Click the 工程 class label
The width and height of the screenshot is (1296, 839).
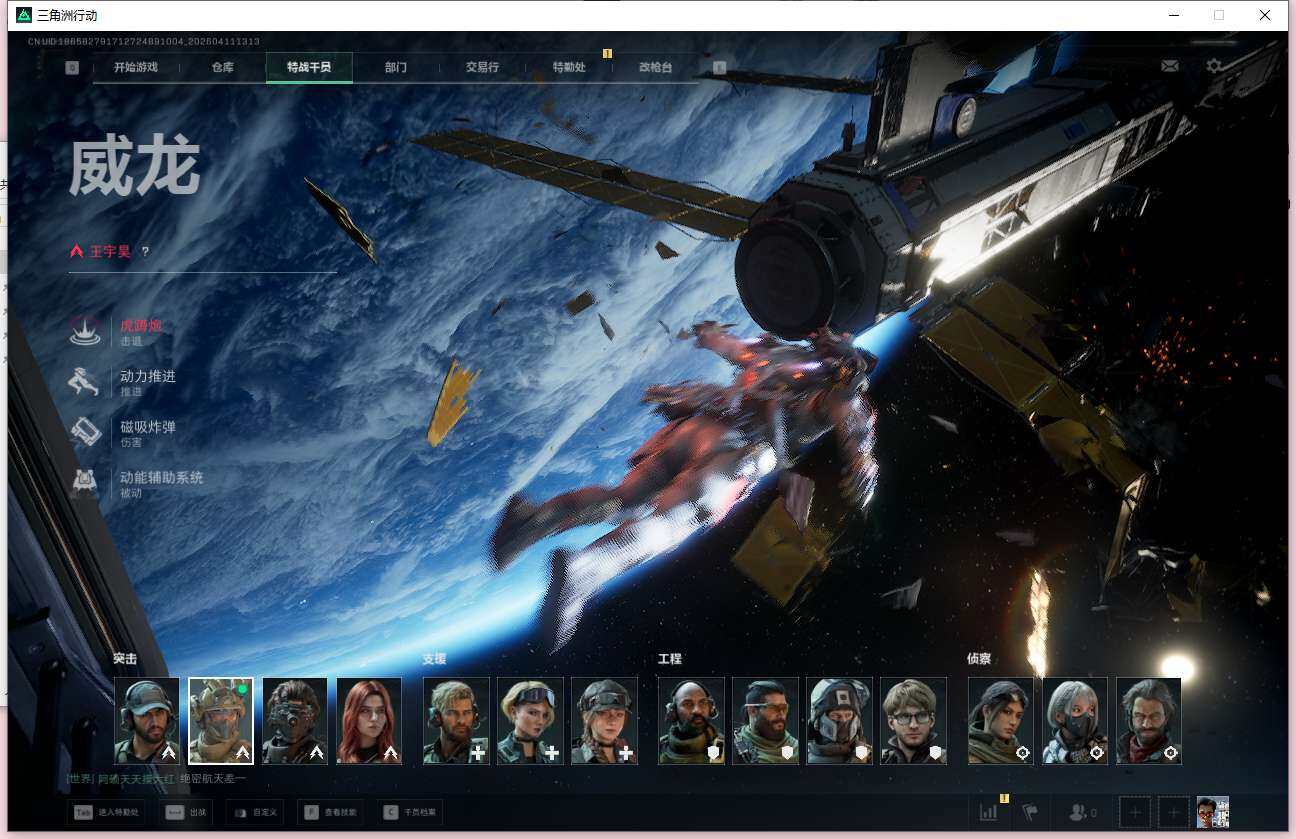670,659
